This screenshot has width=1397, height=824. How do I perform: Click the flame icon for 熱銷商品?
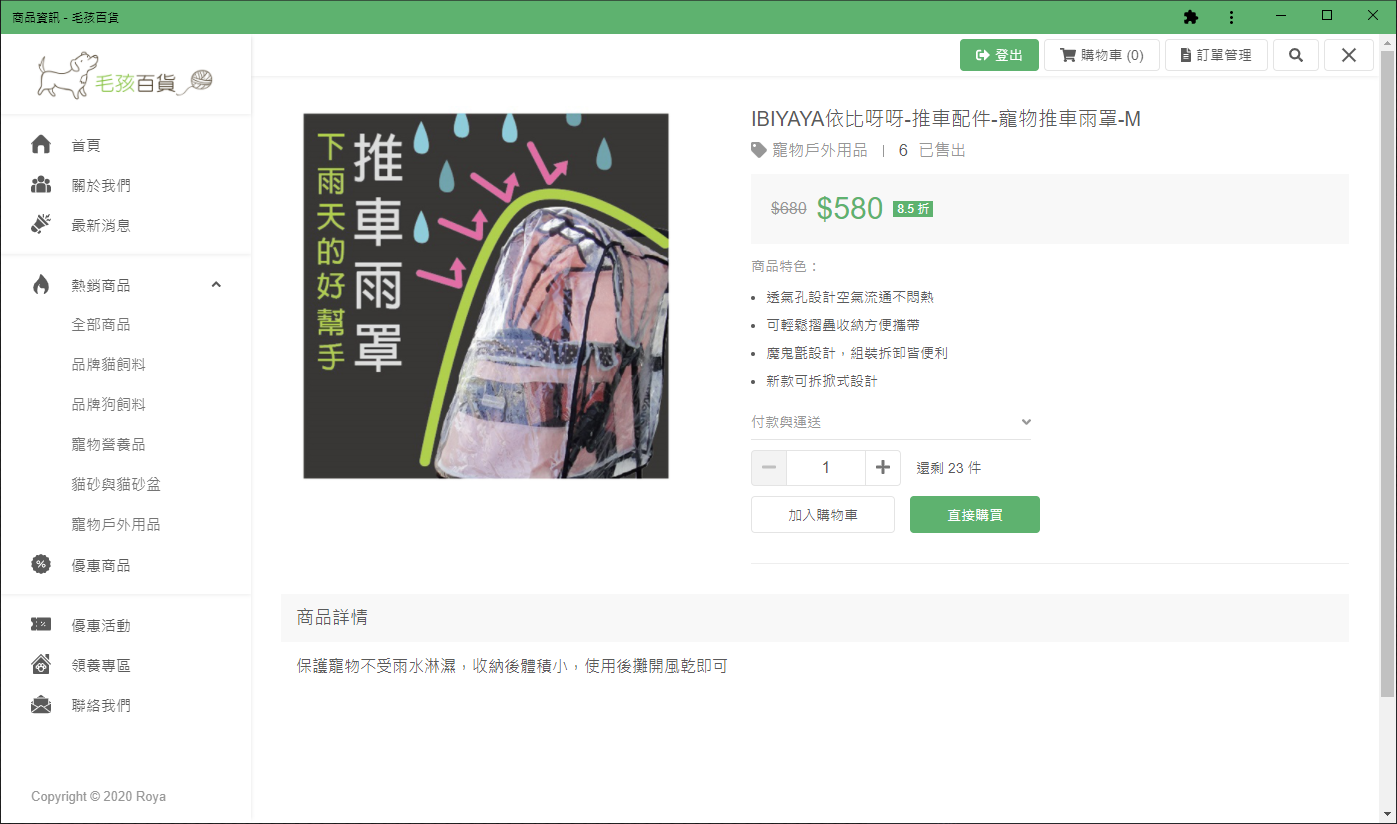[x=41, y=285]
